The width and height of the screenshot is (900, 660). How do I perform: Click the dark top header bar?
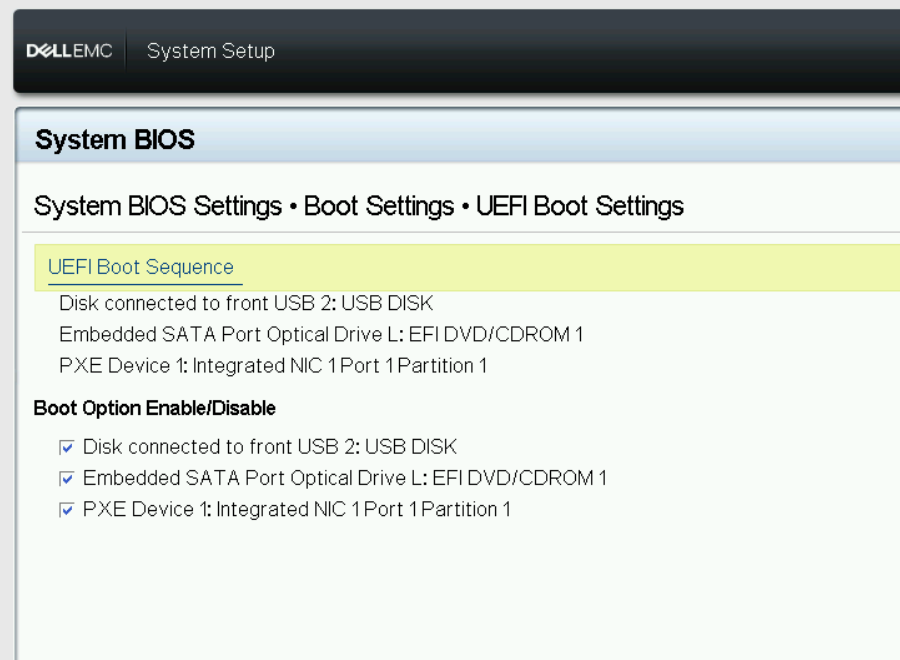pos(574,51)
